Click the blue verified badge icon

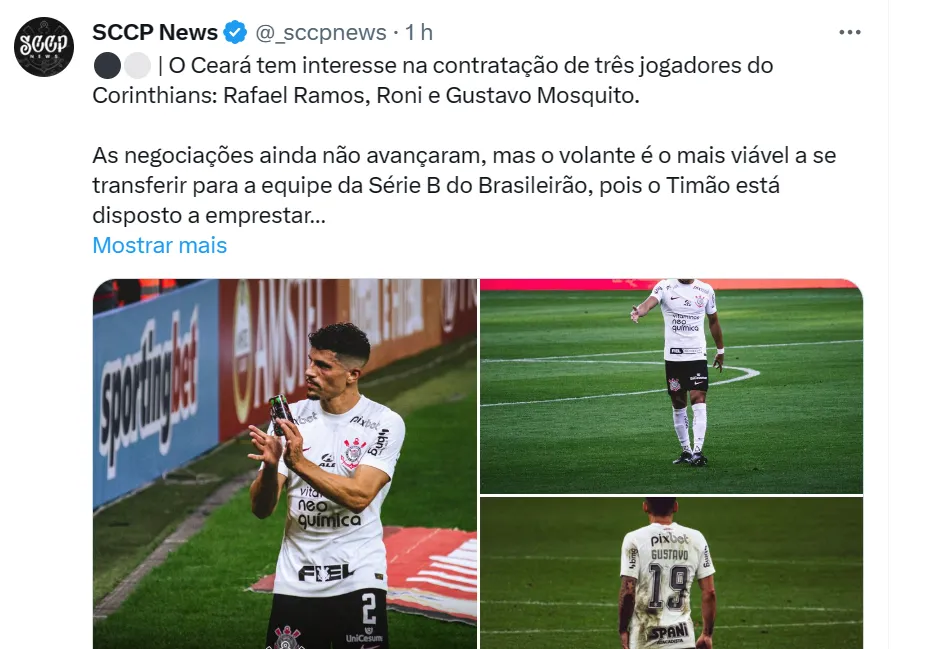point(235,32)
